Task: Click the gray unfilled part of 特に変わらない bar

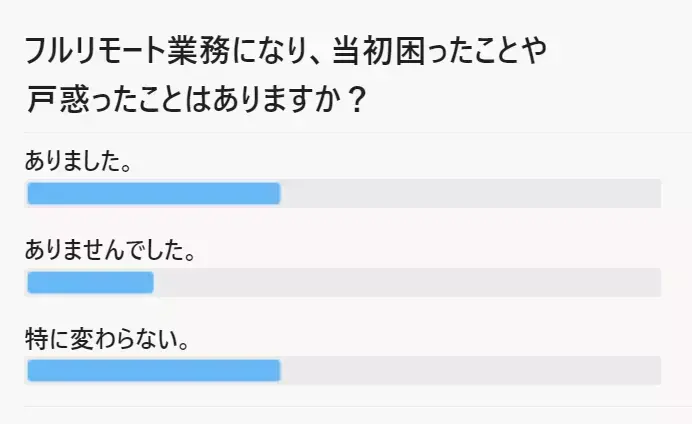Action: [x=471, y=371]
